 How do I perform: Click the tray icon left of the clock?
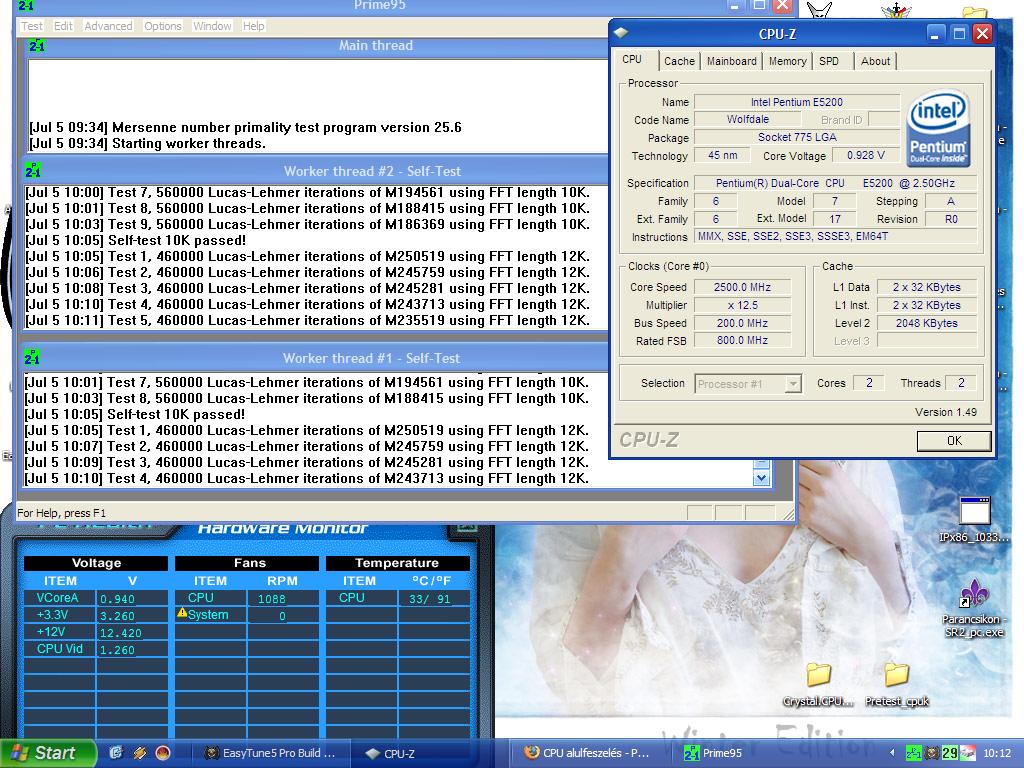[968, 753]
